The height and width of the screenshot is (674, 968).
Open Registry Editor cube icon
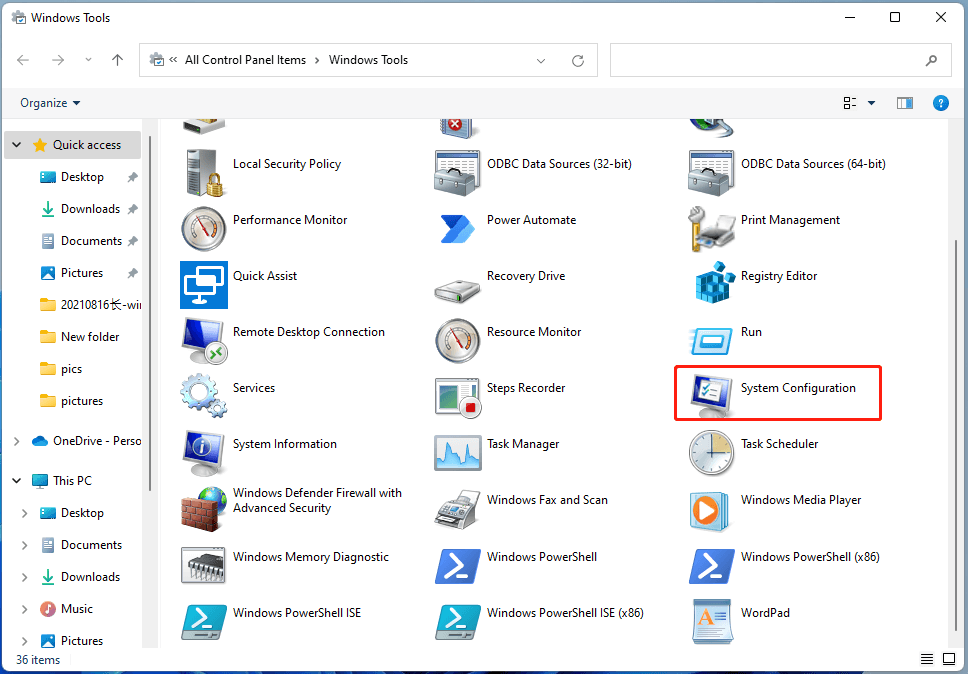pos(715,285)
